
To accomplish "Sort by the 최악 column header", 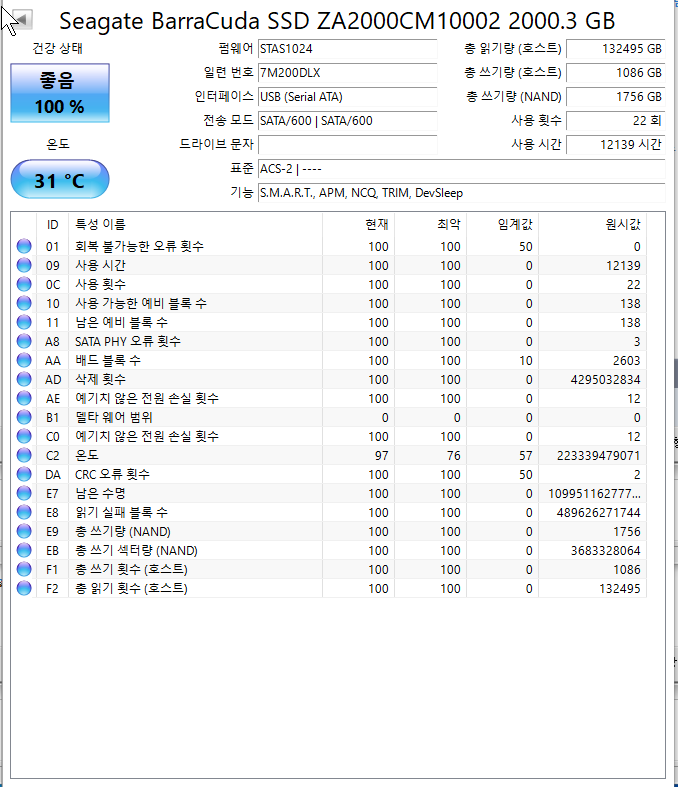I will [x=431, y=224].
